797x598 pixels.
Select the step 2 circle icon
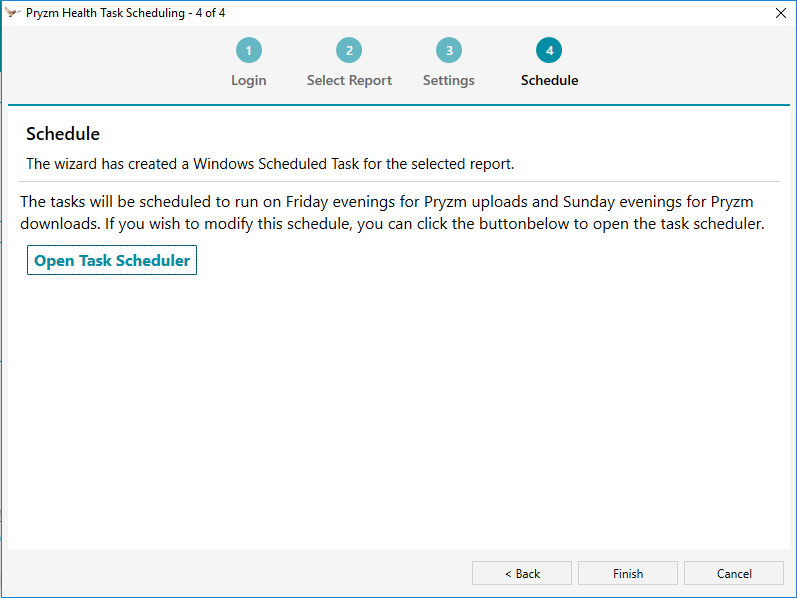[x=349, y=50]
